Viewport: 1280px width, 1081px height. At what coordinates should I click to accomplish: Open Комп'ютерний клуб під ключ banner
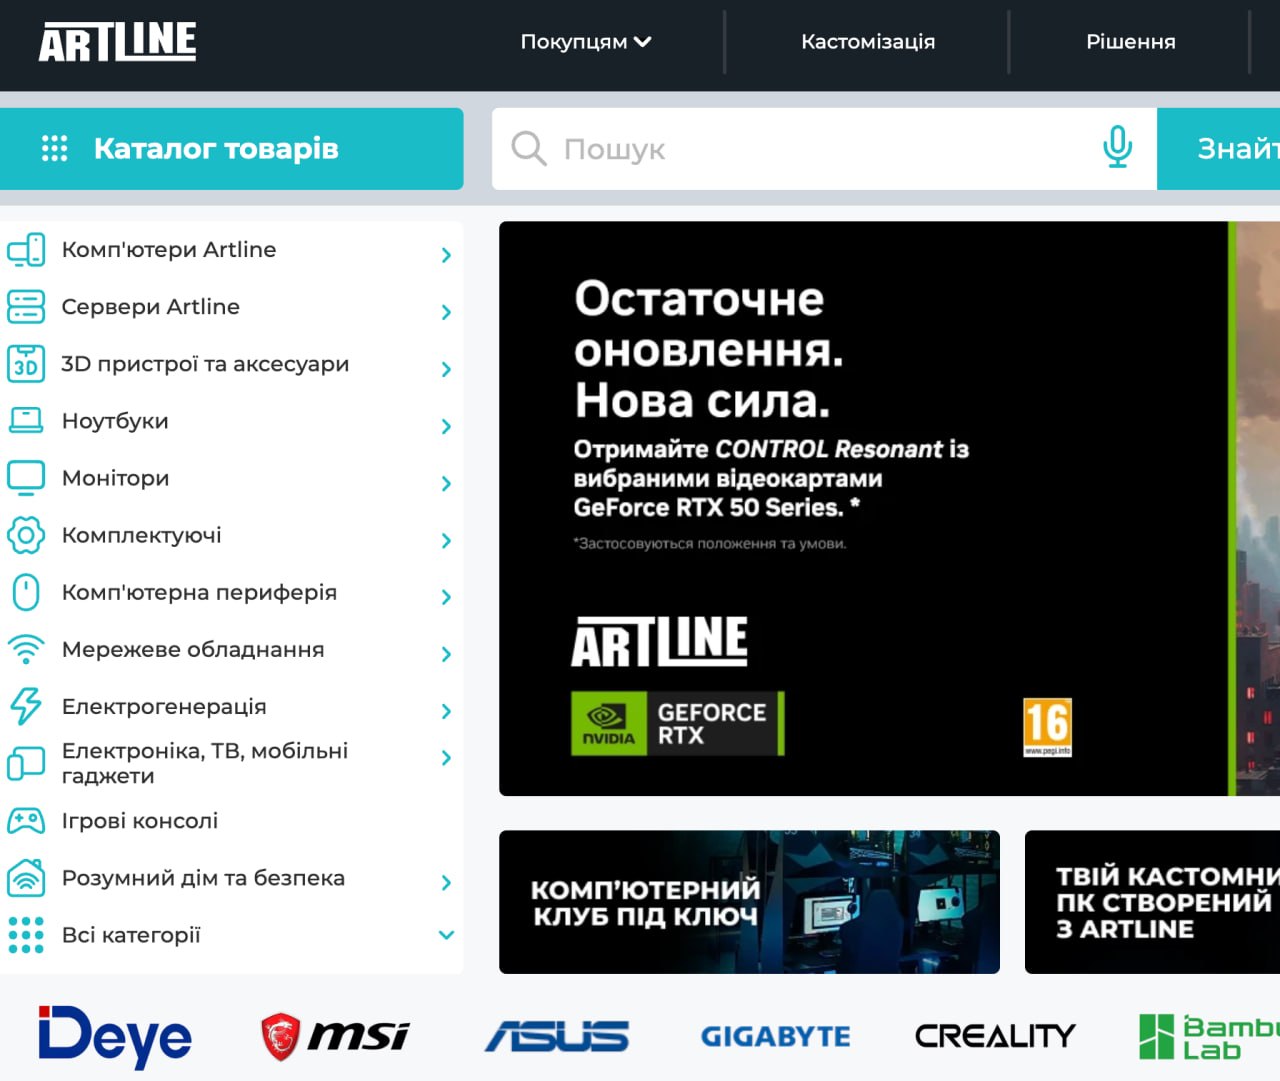tap(749, 902)
